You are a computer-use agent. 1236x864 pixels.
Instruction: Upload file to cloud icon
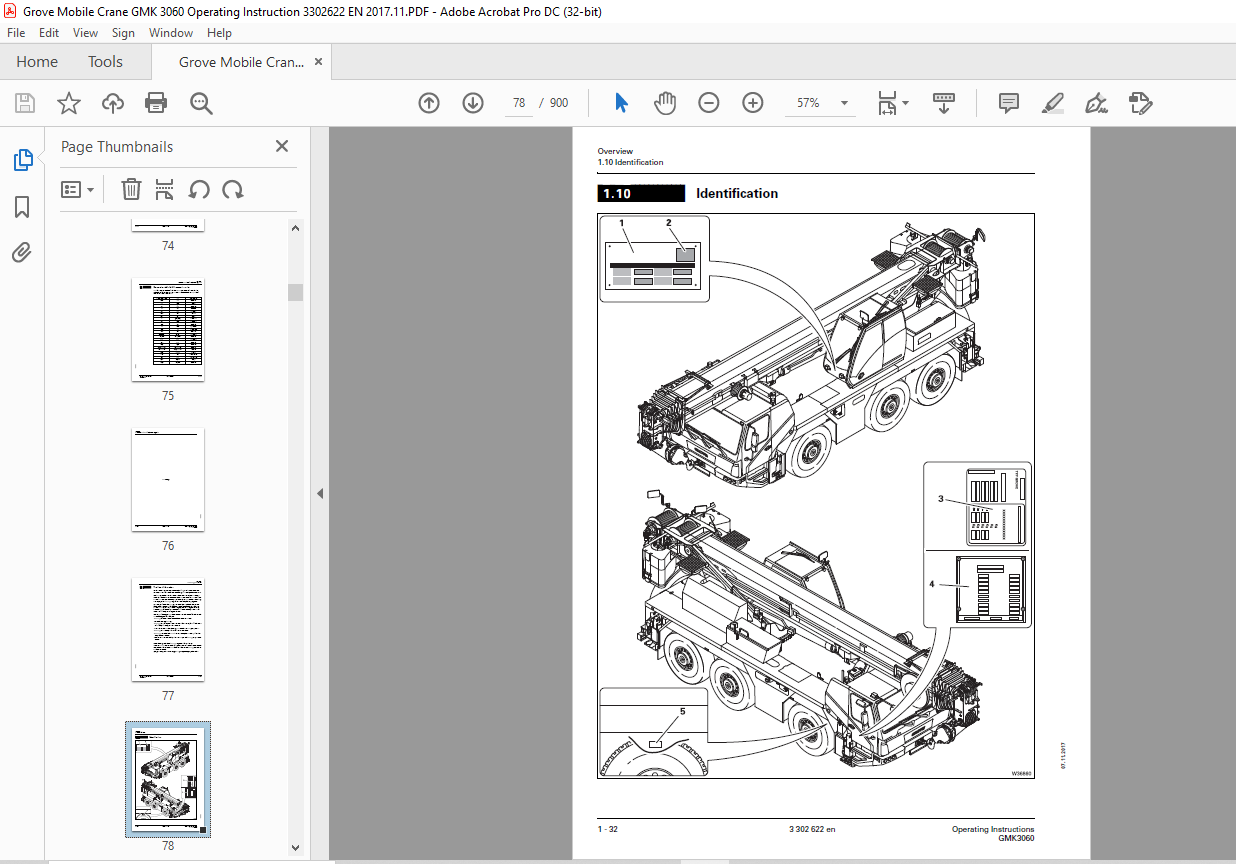pyautogui.click(x=113, y=103)
